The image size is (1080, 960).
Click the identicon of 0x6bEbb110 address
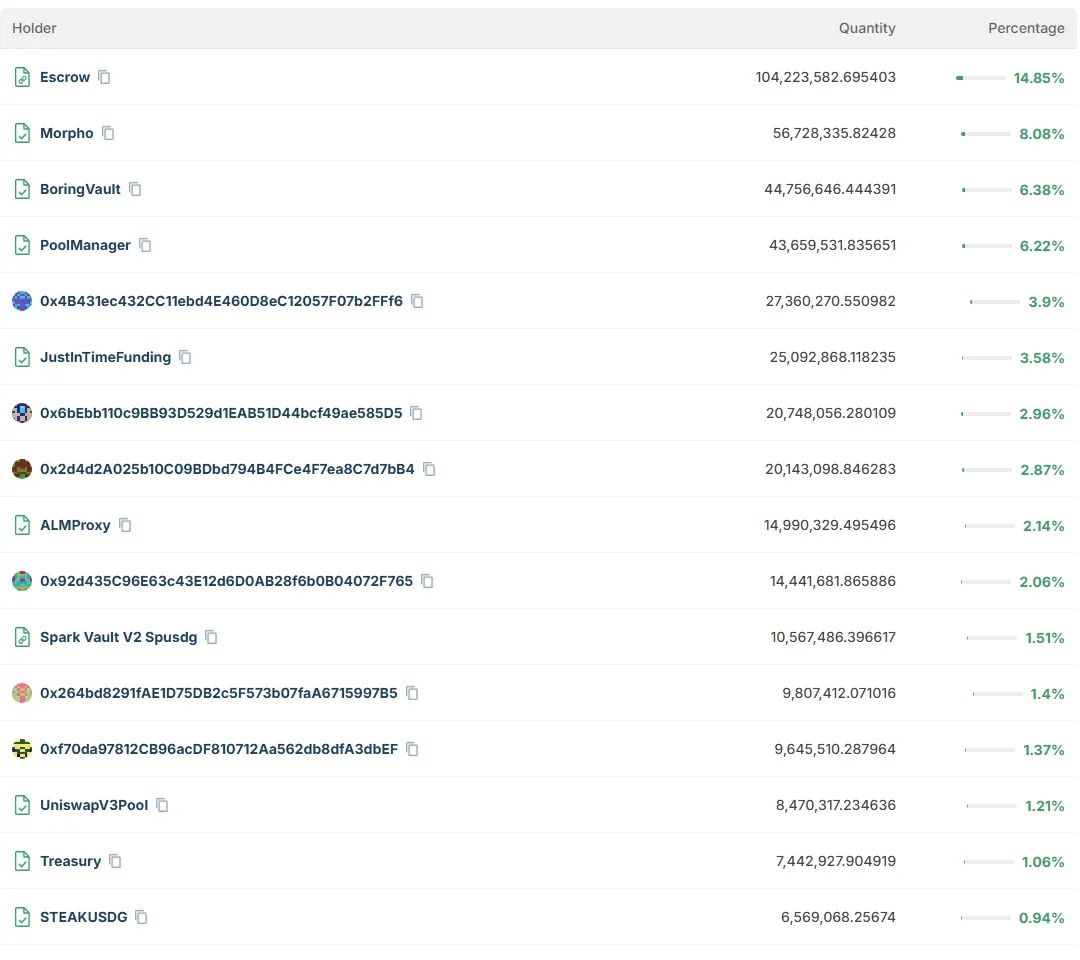(22, 413)
